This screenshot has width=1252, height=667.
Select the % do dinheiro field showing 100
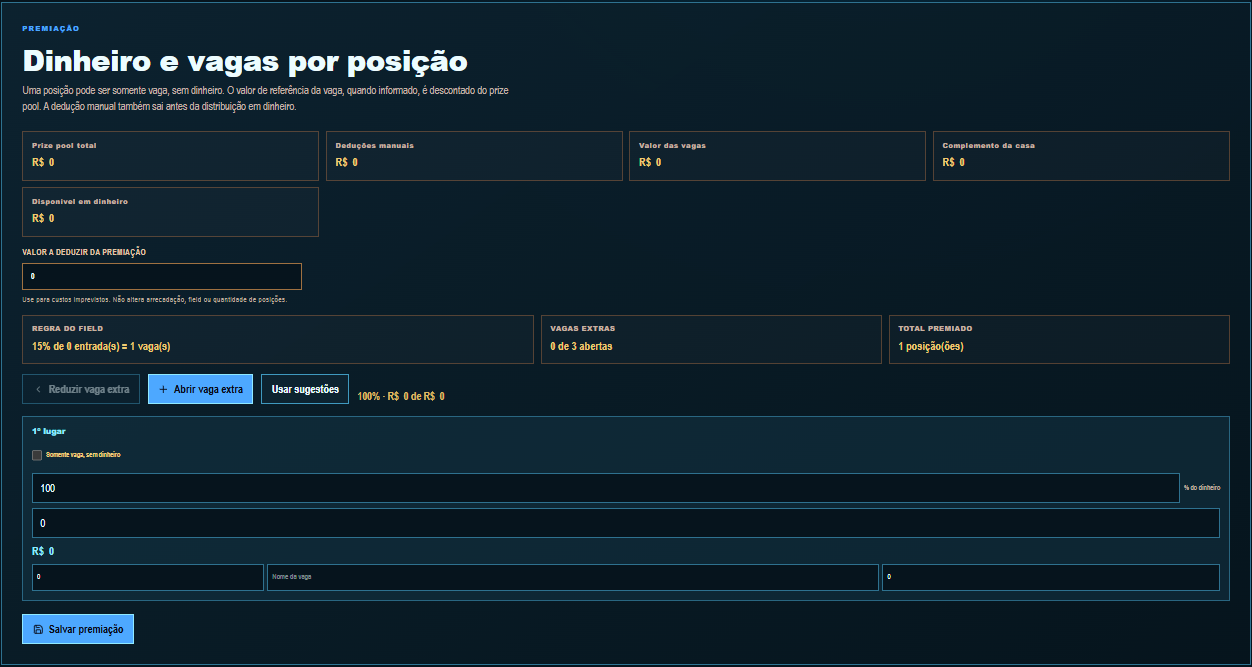coord(606,488)
